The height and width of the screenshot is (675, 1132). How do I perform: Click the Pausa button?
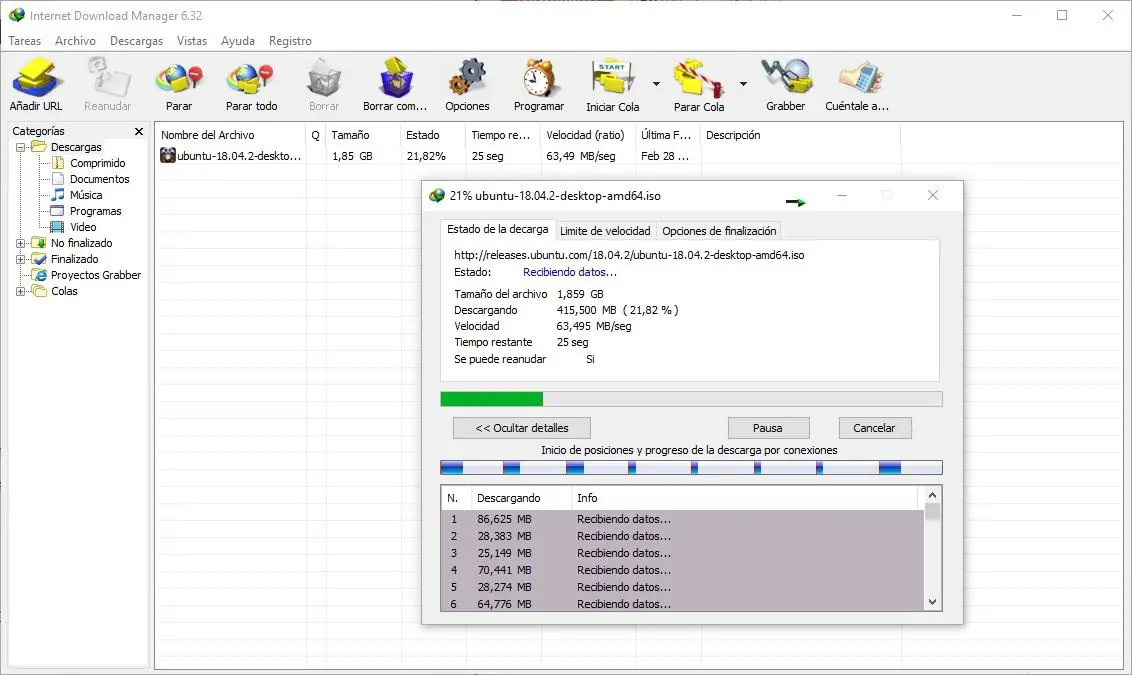(x=768, y=428)
